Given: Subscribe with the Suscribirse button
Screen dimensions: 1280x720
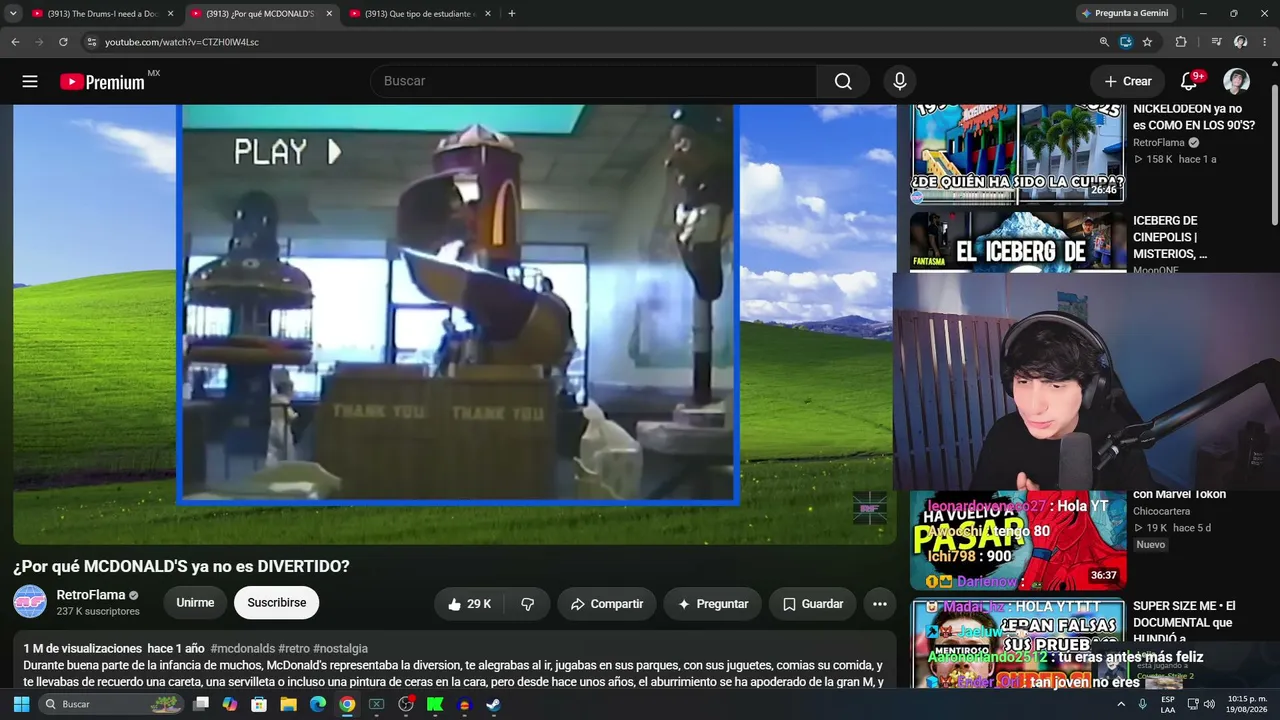Looking at the screenshot, I should pos(277,603).
